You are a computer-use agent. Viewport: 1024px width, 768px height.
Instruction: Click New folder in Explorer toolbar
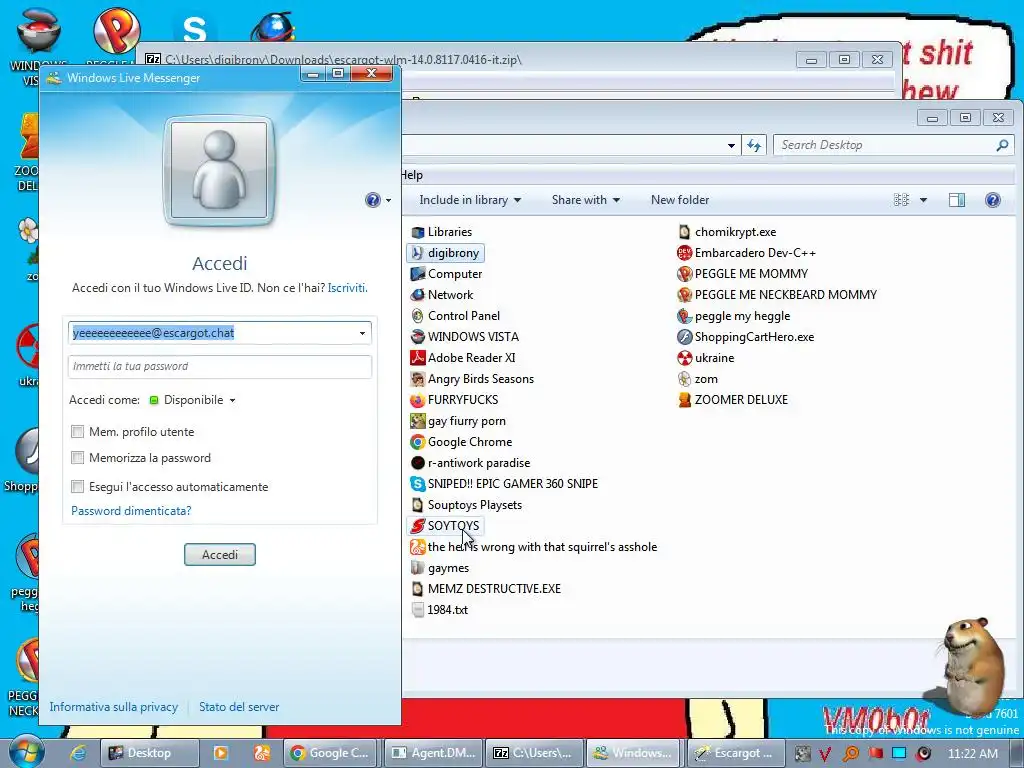680,200
